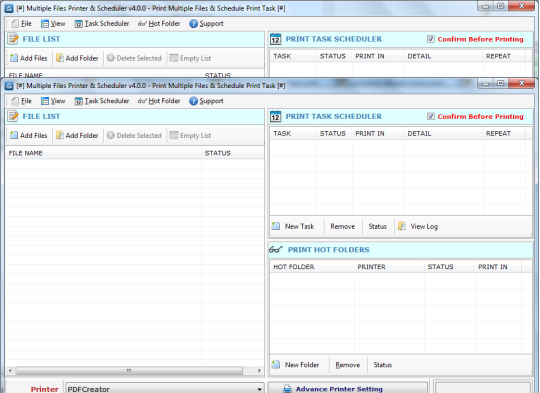The image size is (540, 393).
Task: Click TASK column header in the back window
Action: (293, 56)
